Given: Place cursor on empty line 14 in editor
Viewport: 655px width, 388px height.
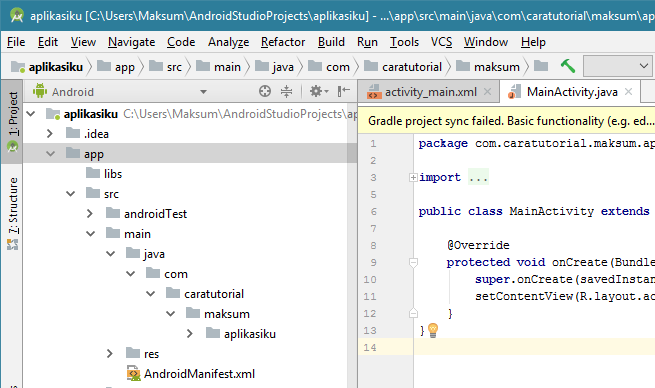Looking at the screenshot, I should pyautogui.click(x=534, y=347).
